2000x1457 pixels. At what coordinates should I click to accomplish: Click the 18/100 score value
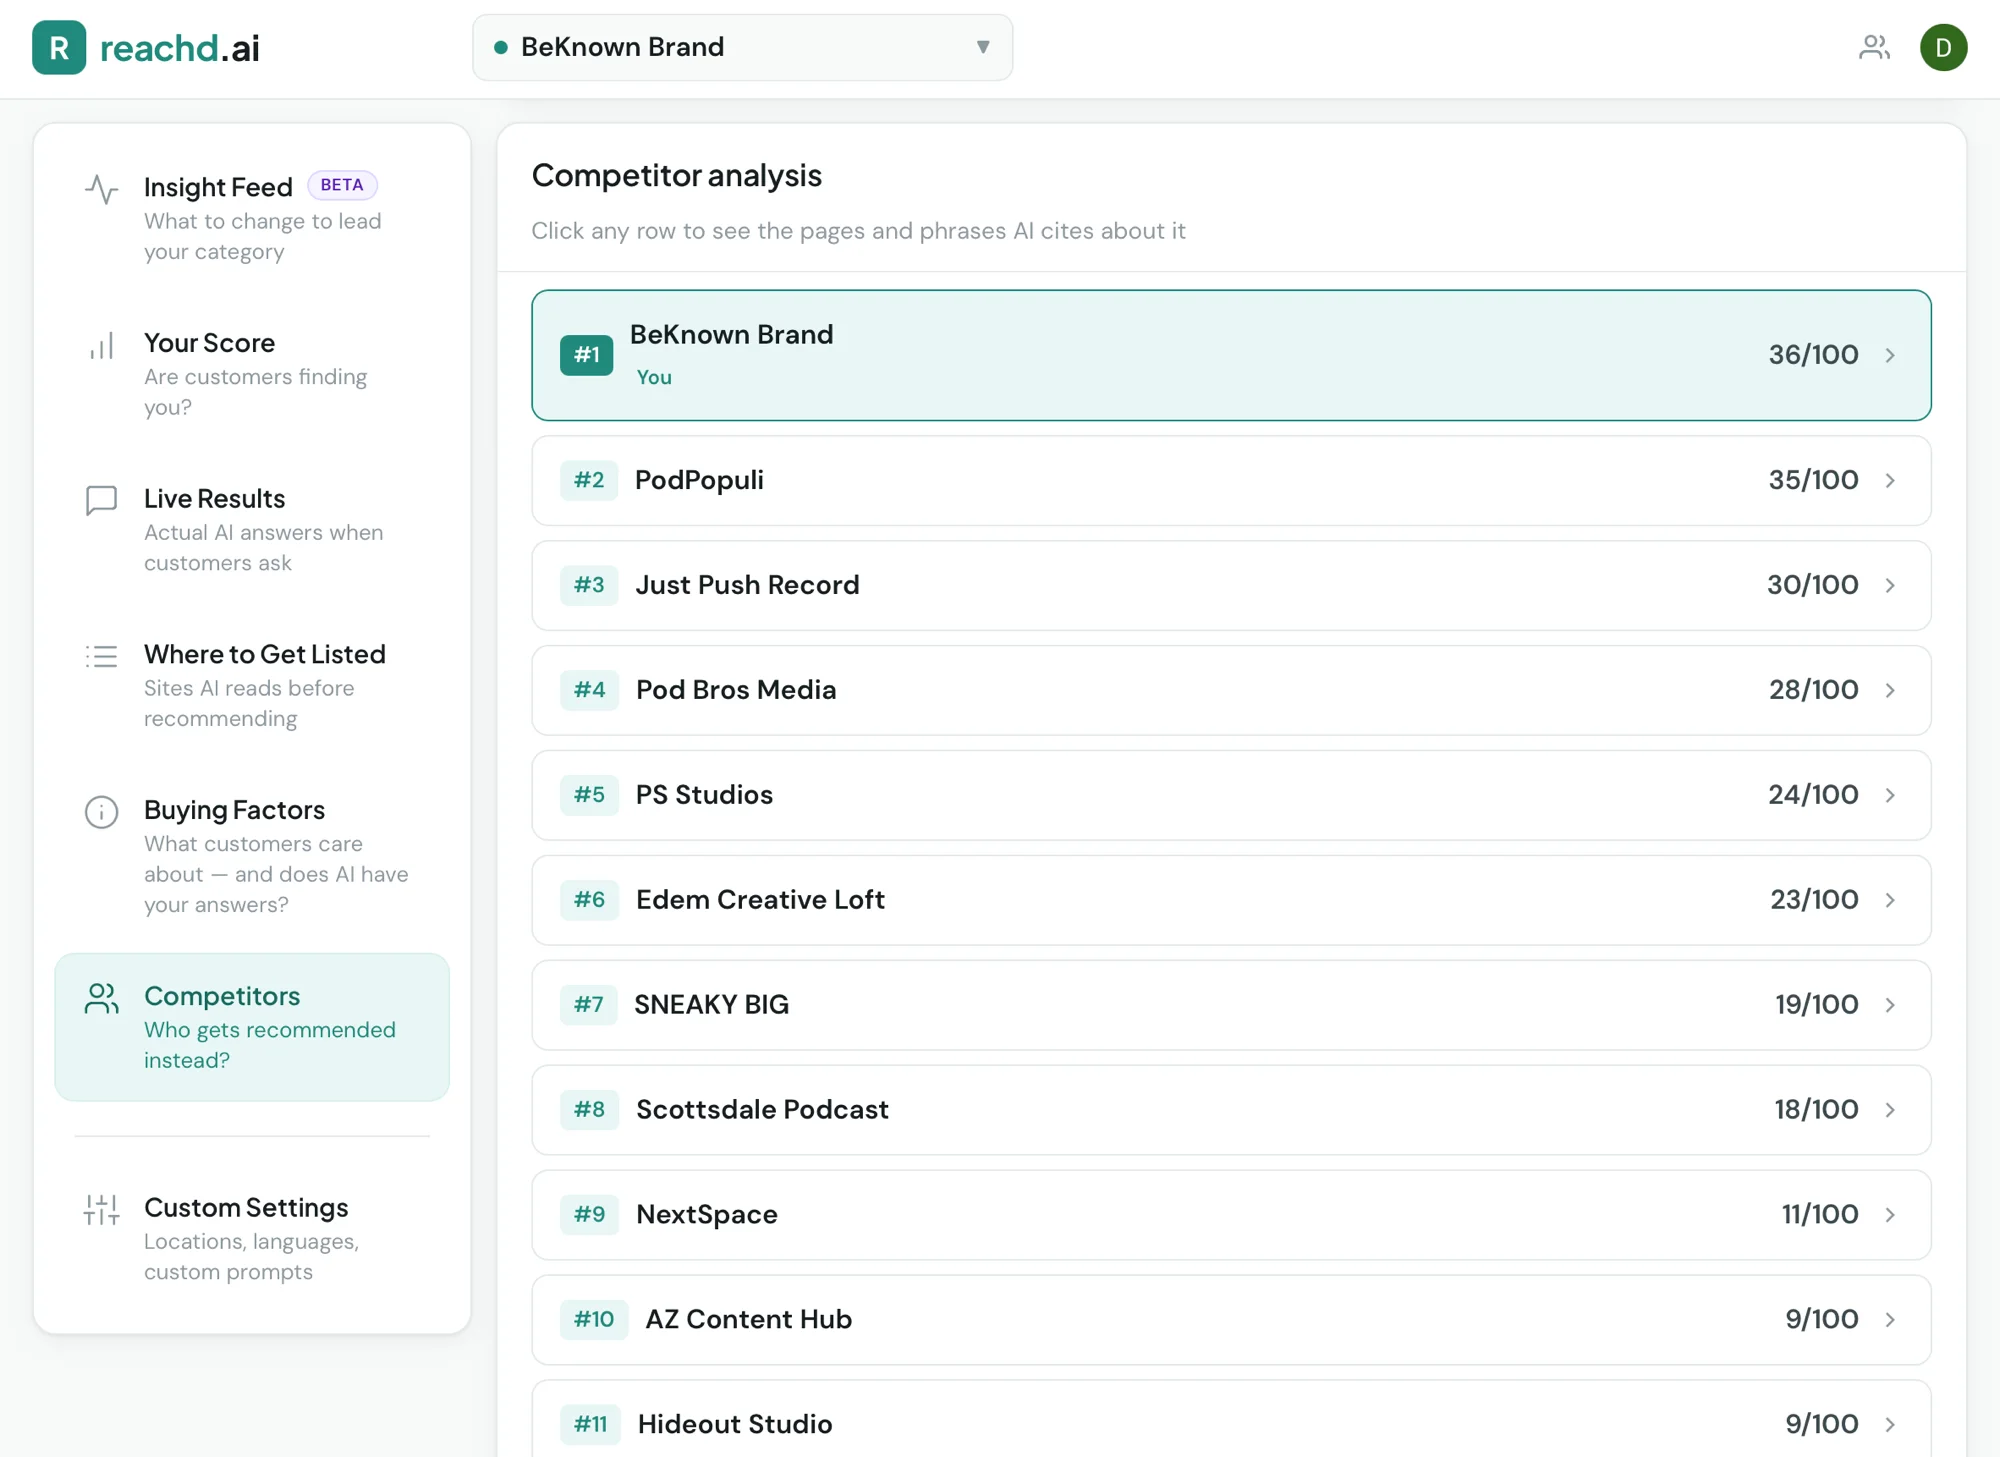point(1816,1110)
